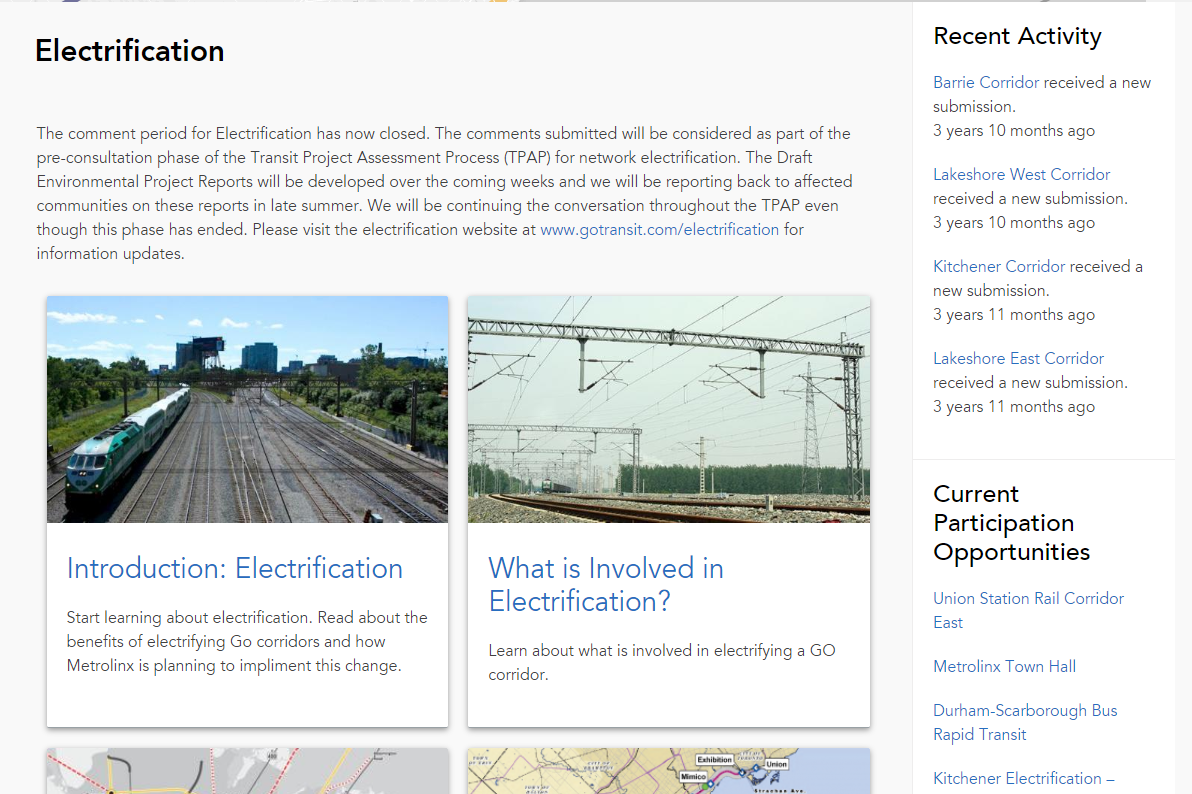Click Current Participation Opportunities heading
Screen dimensions: 1192x794
[1011, 523]
